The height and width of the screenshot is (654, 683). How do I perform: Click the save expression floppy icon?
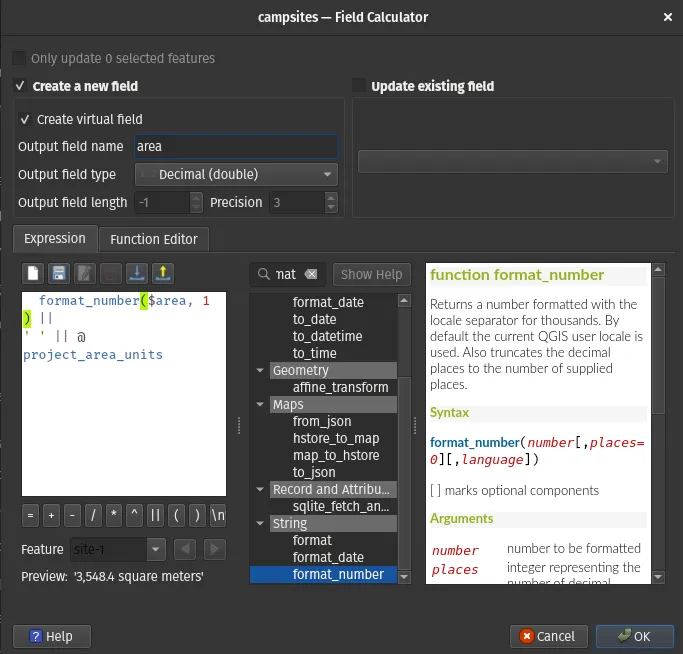pos(59,274)
